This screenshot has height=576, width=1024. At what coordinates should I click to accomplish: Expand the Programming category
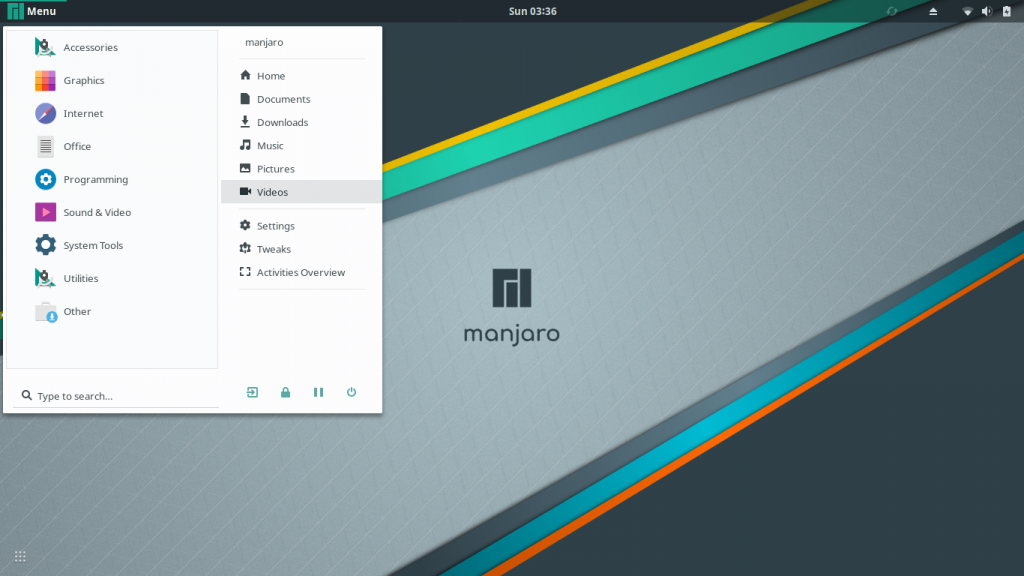tap(95, 179)
